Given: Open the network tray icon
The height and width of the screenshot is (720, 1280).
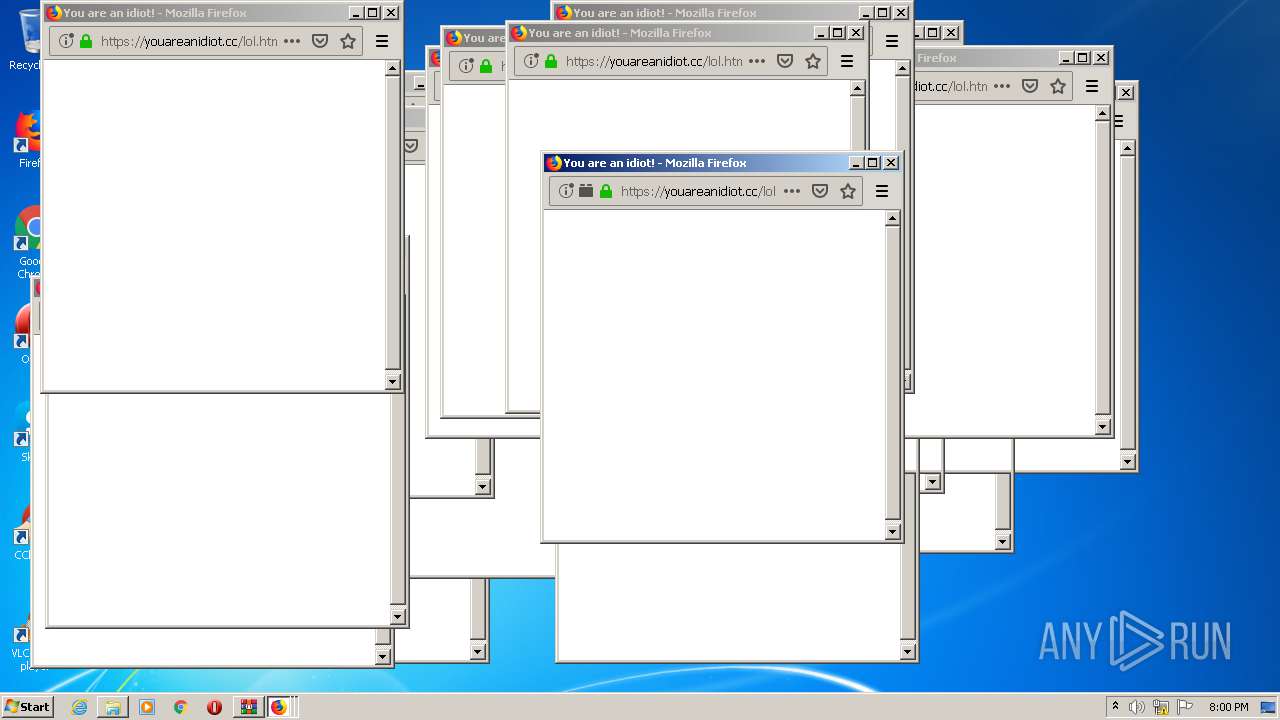Looking at the screenshot, I should click(x=1161, y=707).
